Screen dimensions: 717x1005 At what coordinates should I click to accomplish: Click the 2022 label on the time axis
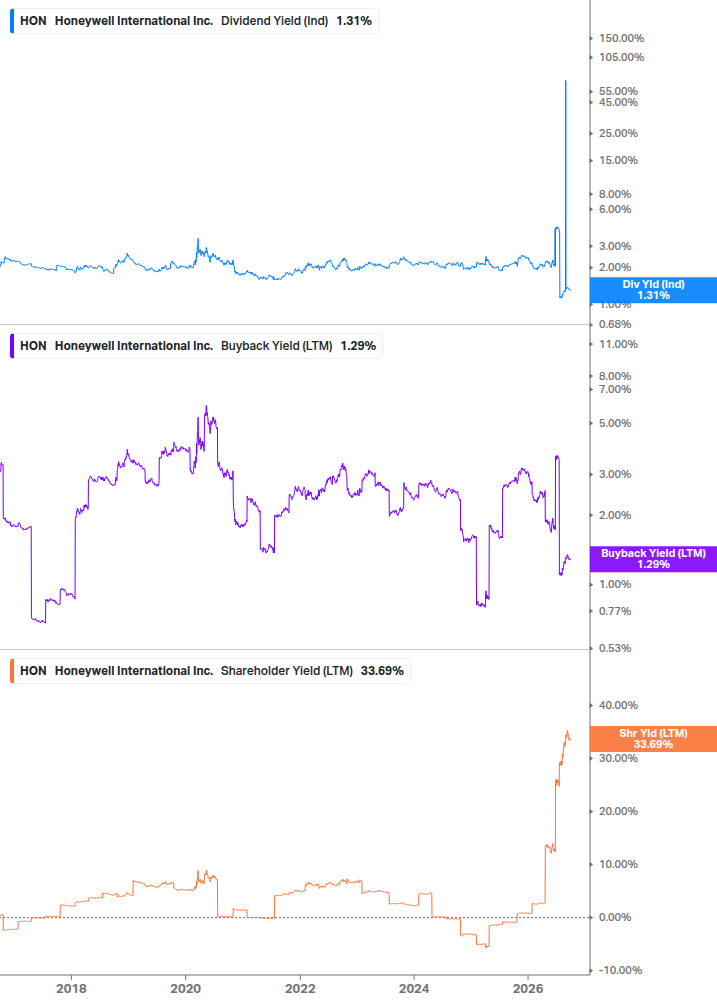coord(300,988)
